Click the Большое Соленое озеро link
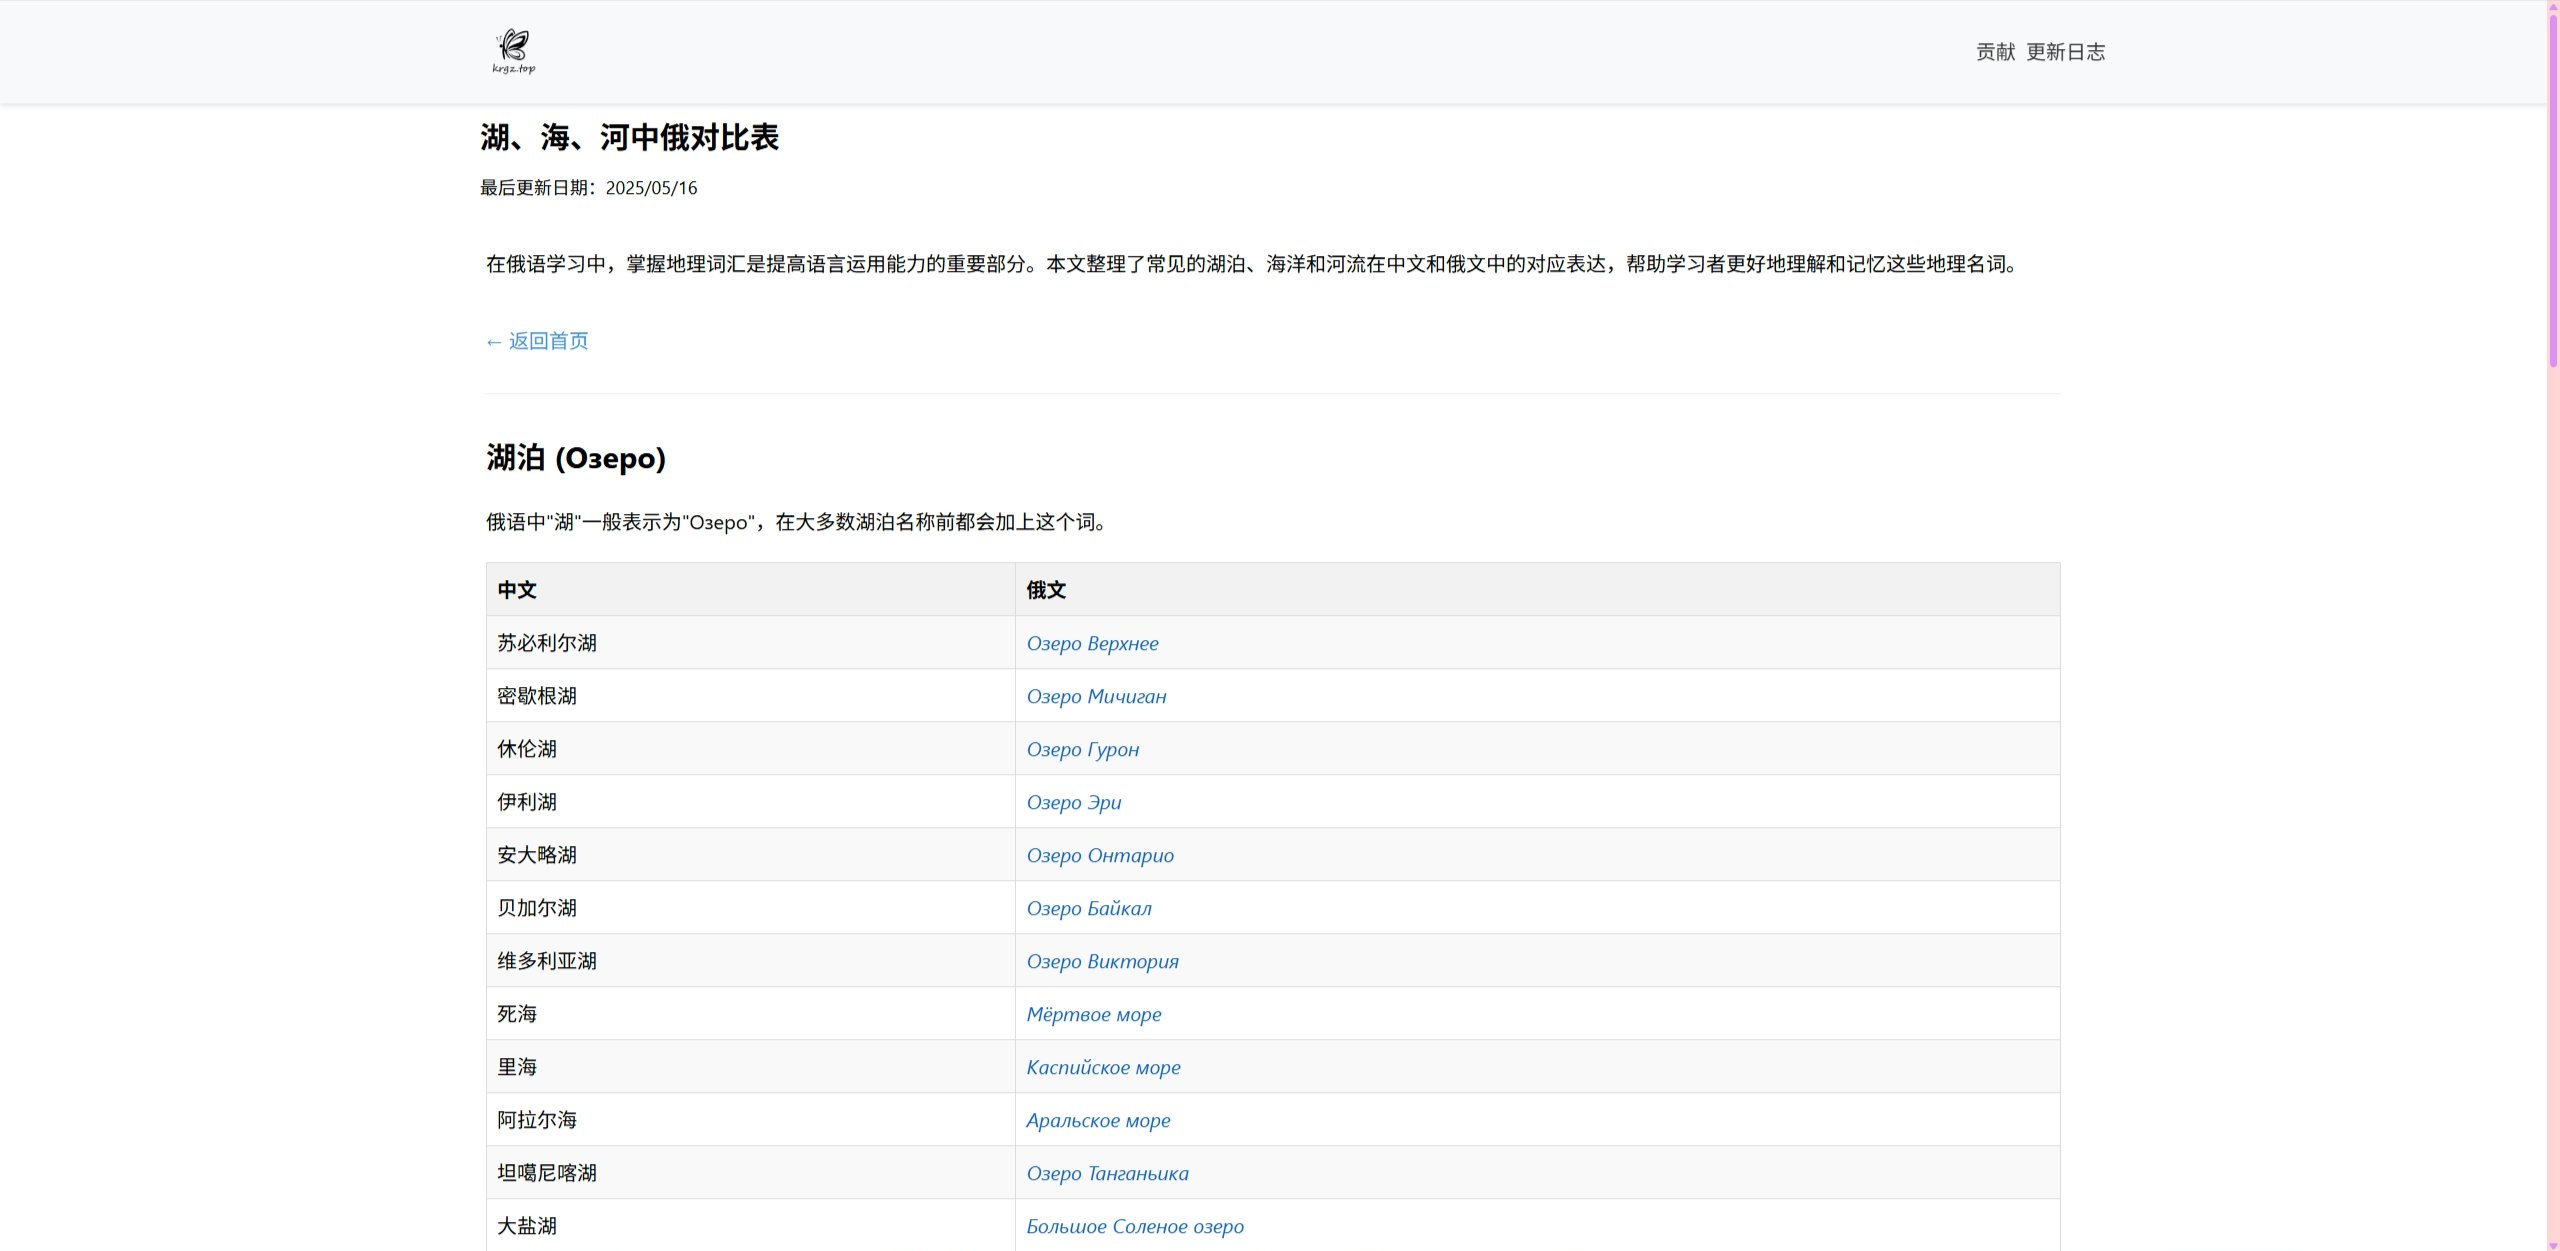 pos(1135,1227)
